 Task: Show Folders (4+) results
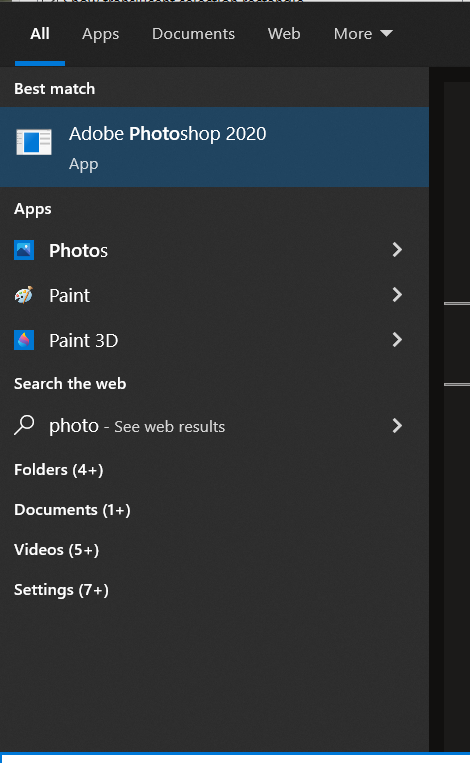pyautogui.click(x=58, y=470)
